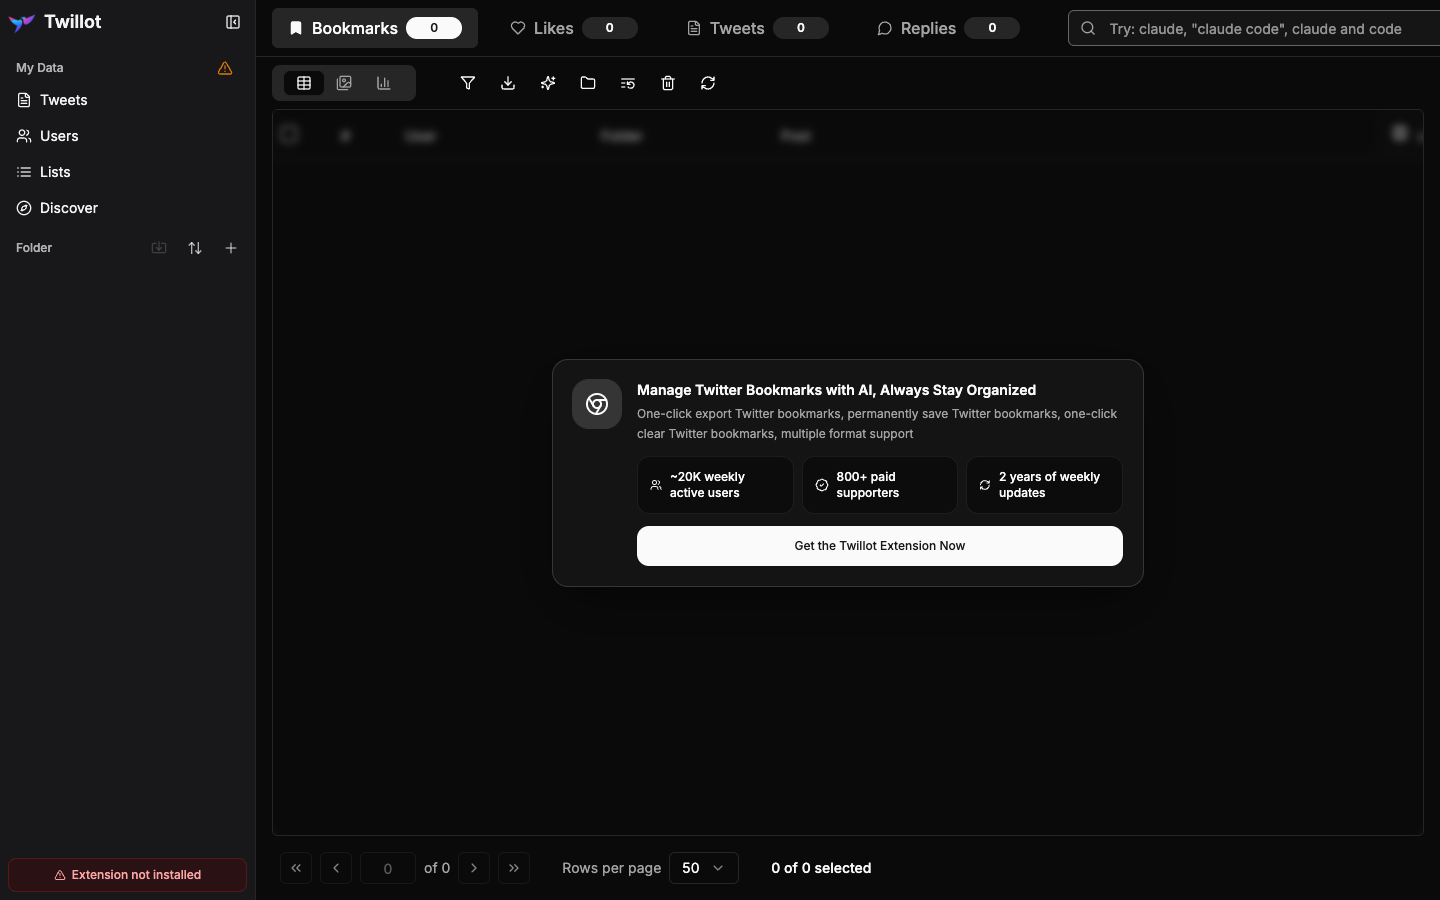Click the folder import icon
Viewport: 1440px width, 900px height.
[x=159, y=248]
